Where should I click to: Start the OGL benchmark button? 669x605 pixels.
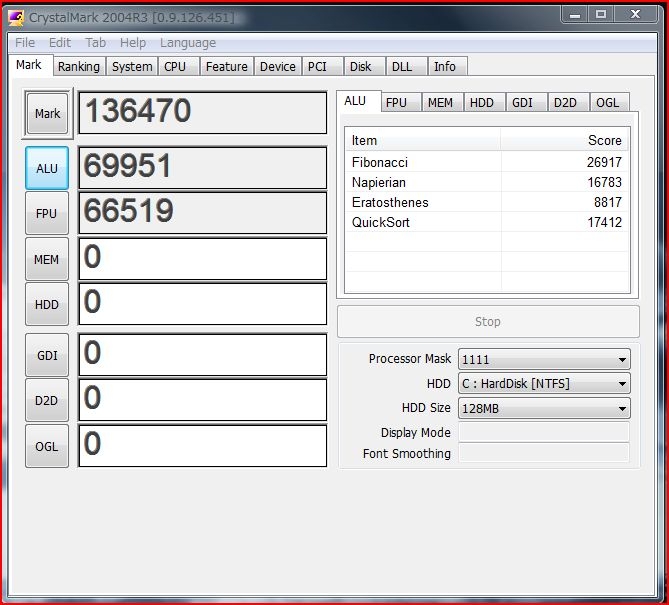[47, 446]
